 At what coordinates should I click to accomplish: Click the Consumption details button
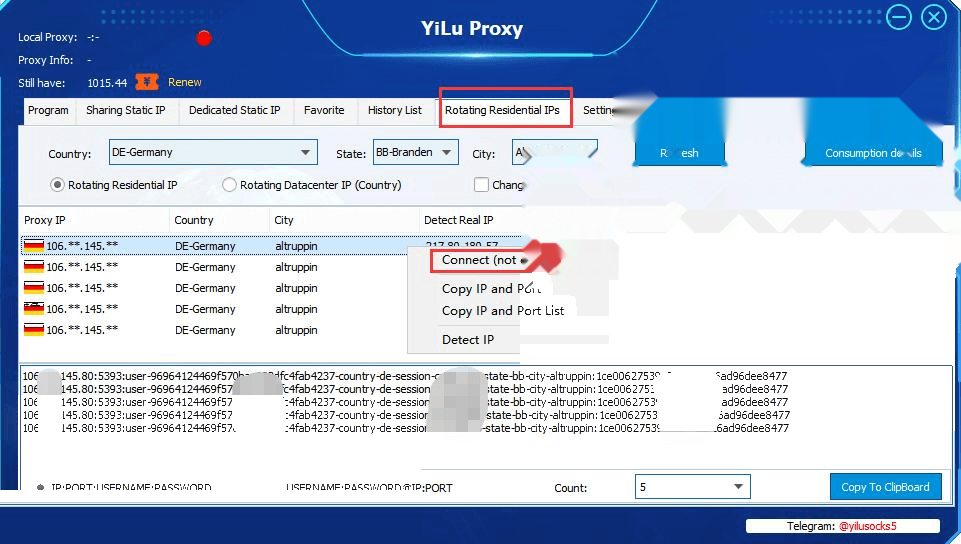point(873,153)
